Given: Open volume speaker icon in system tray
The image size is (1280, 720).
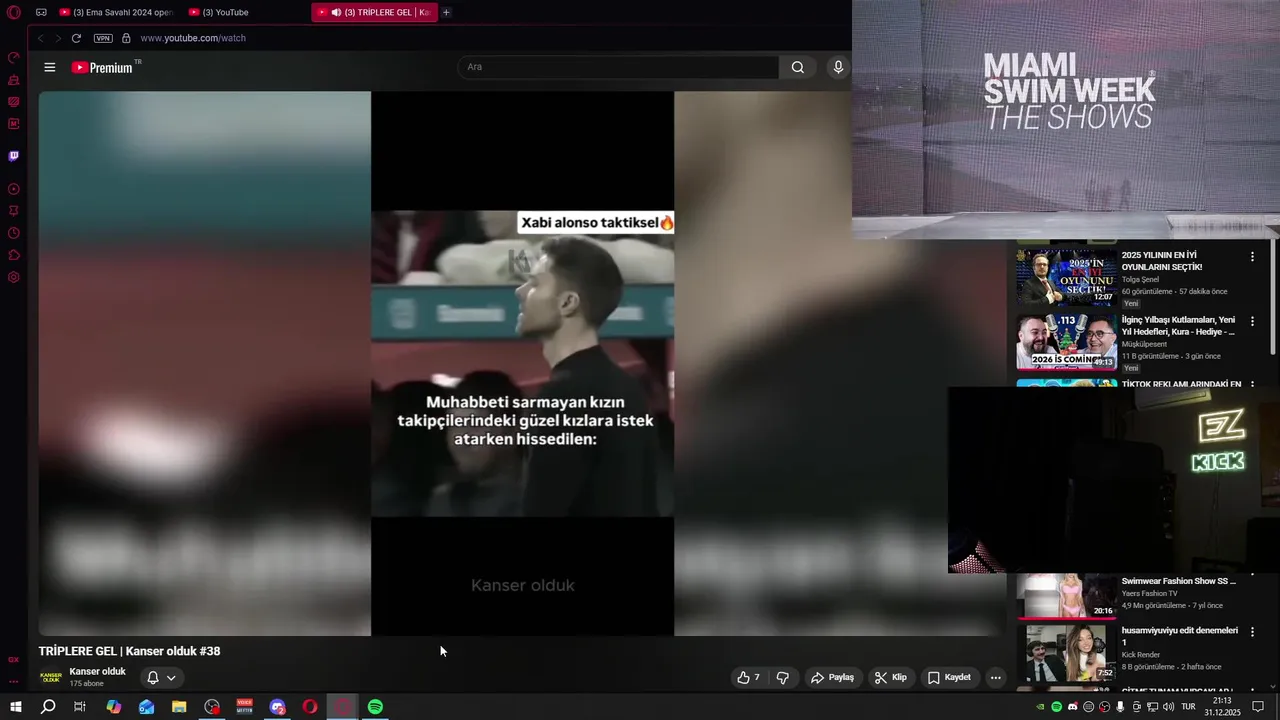Looking at the screenshot, I should 1168,707.
